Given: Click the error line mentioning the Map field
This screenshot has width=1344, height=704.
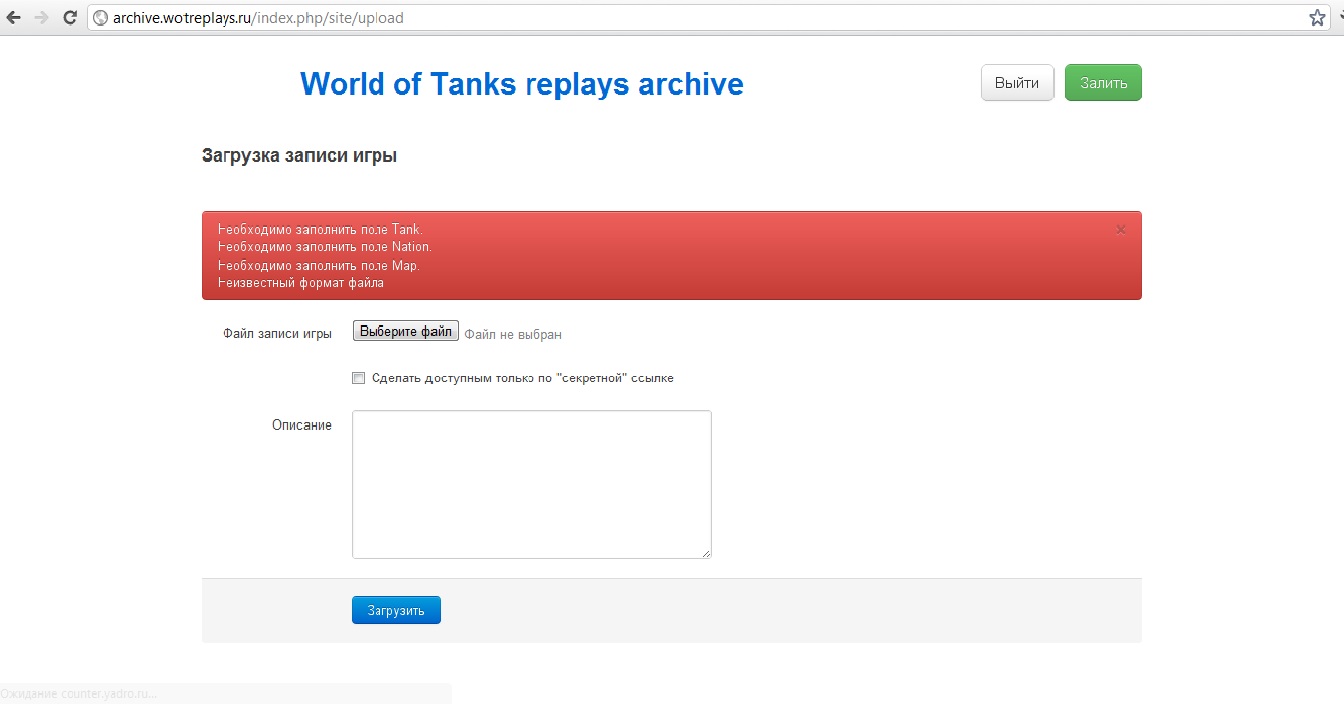Looking at the screenshot, I should [x=319, y=265].
